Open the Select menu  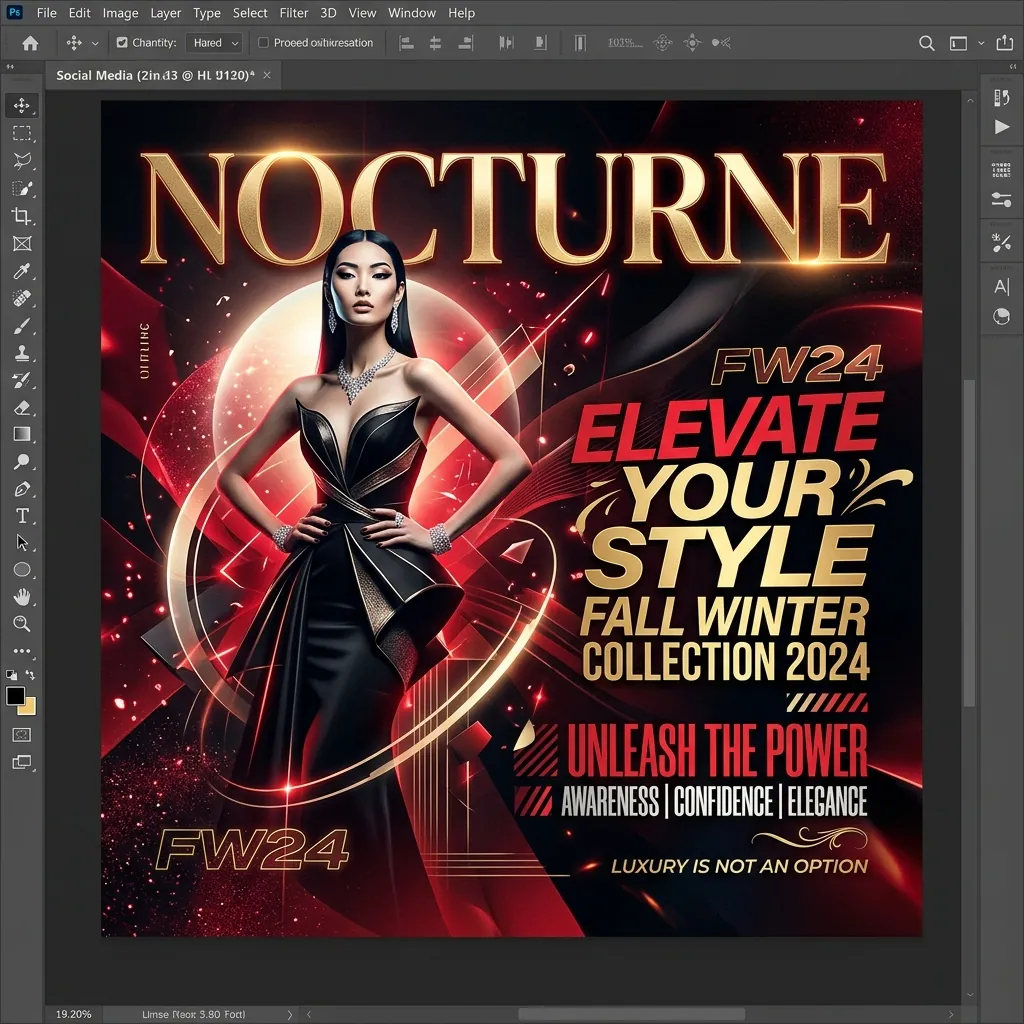point(250,12)
